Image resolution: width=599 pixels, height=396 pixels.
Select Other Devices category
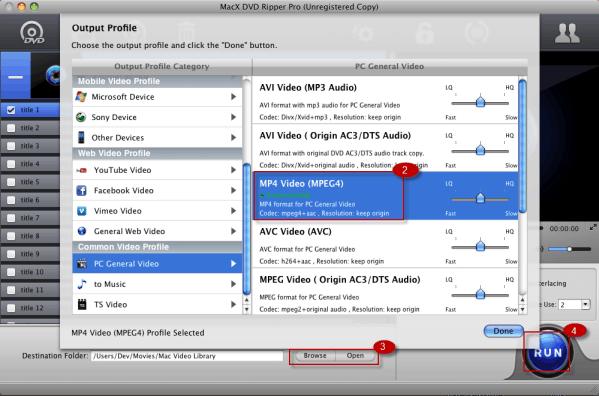[157, 137]
